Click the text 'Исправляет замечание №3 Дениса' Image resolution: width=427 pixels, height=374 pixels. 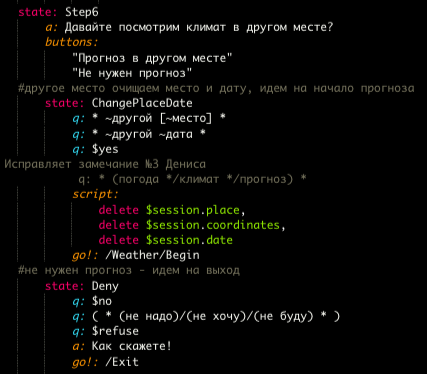point(105,164)
